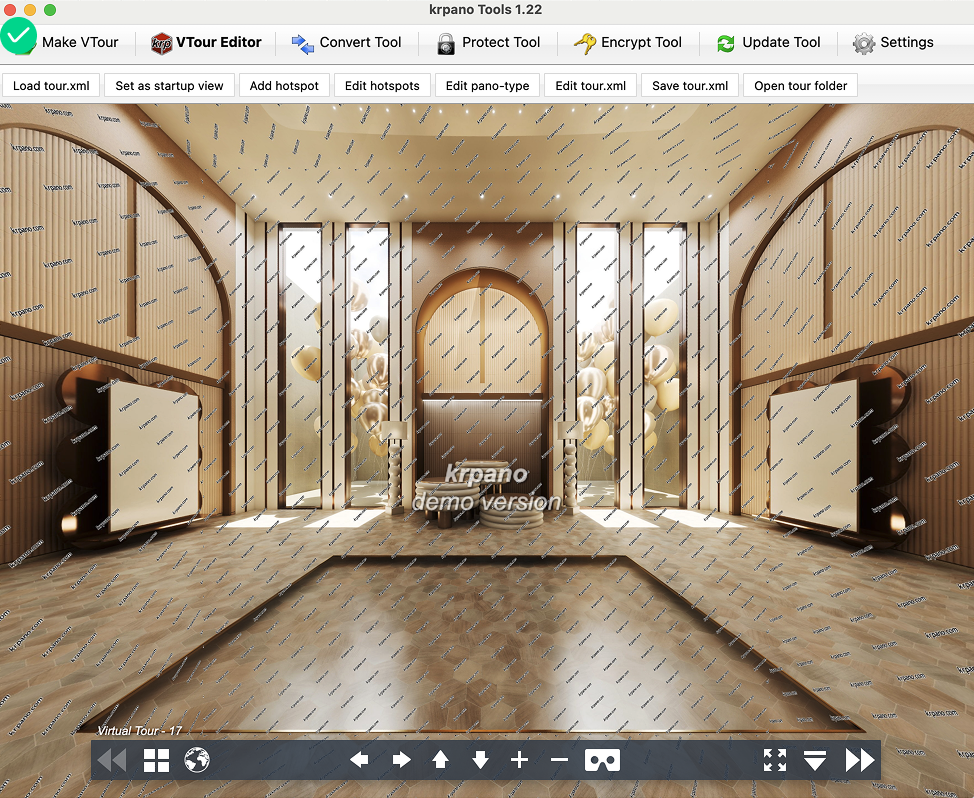Click the Save tour.xml button
The image size is (974, 798).
click(x=690, y=86)
